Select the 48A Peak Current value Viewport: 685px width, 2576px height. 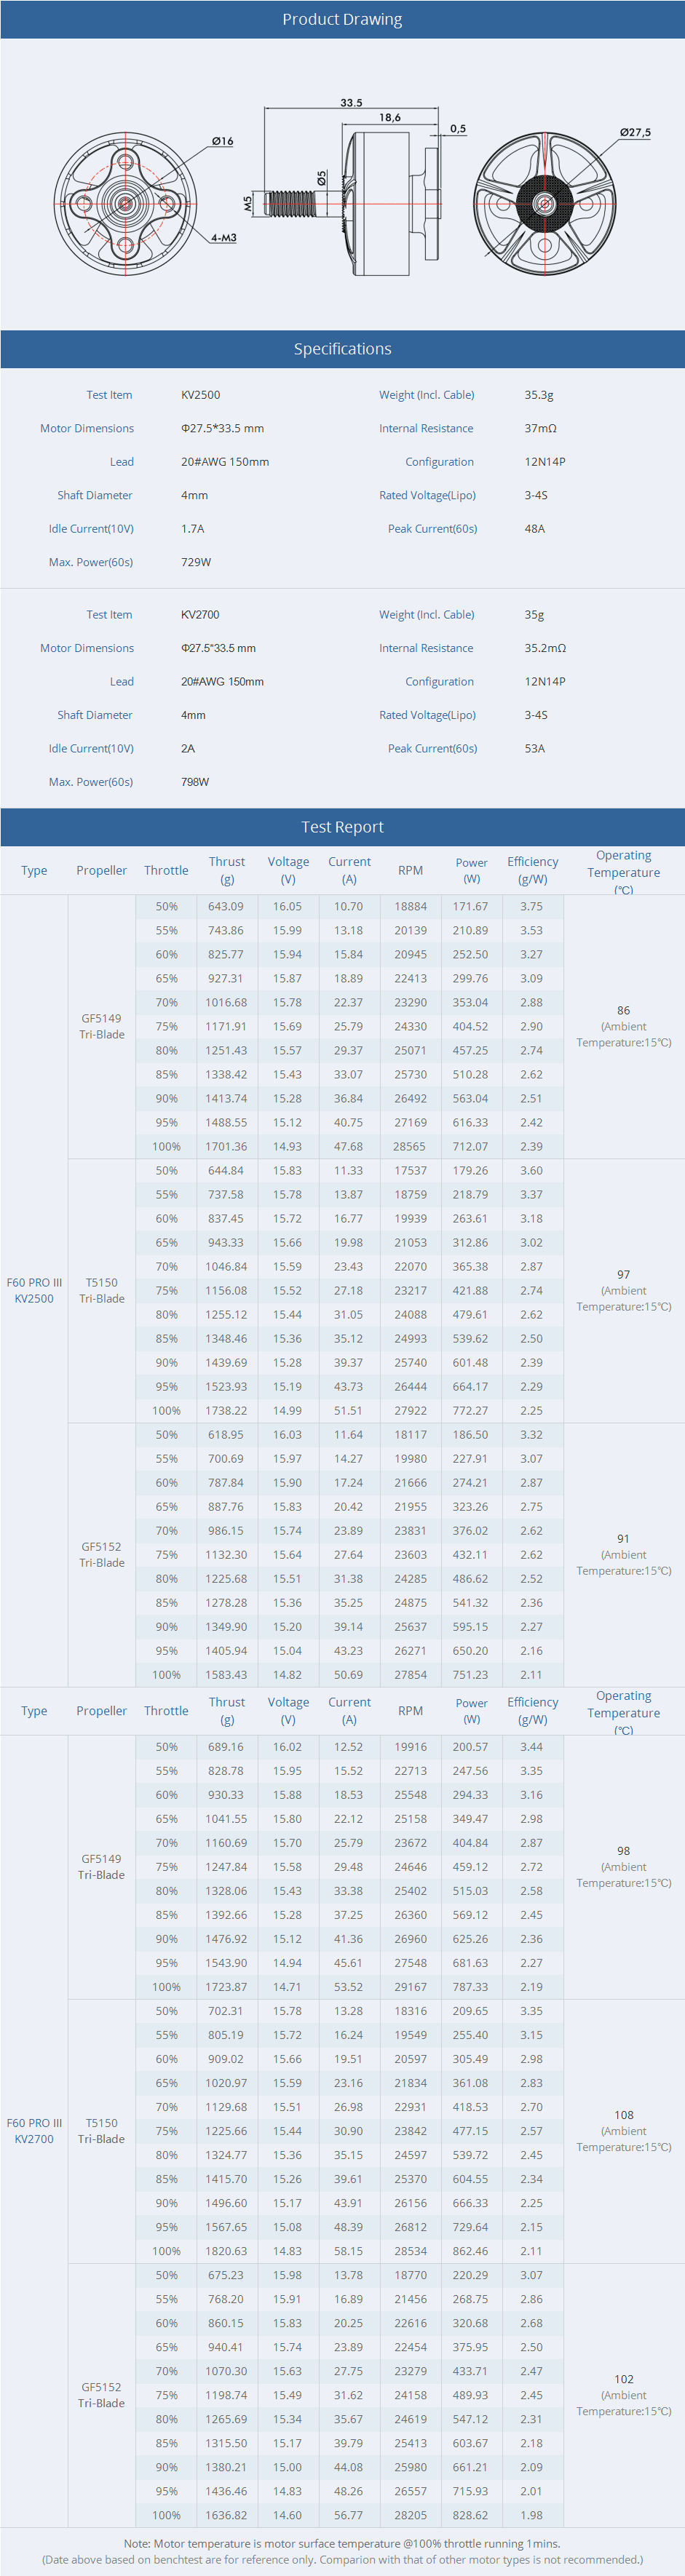click(534, 529)
